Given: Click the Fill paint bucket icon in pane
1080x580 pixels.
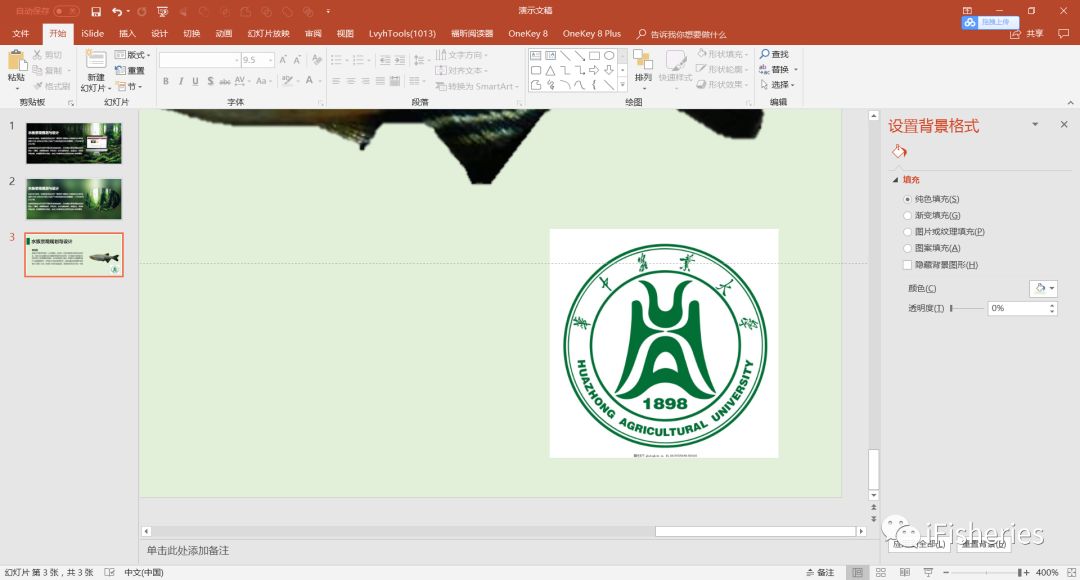Looking at the screenshot, I should point(898,152).
